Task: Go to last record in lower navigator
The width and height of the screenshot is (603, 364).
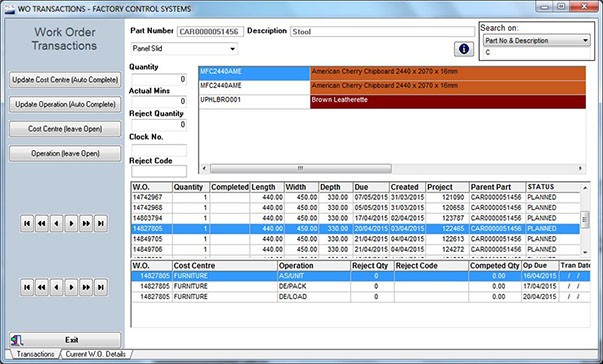Action: (x=101, y=287)
